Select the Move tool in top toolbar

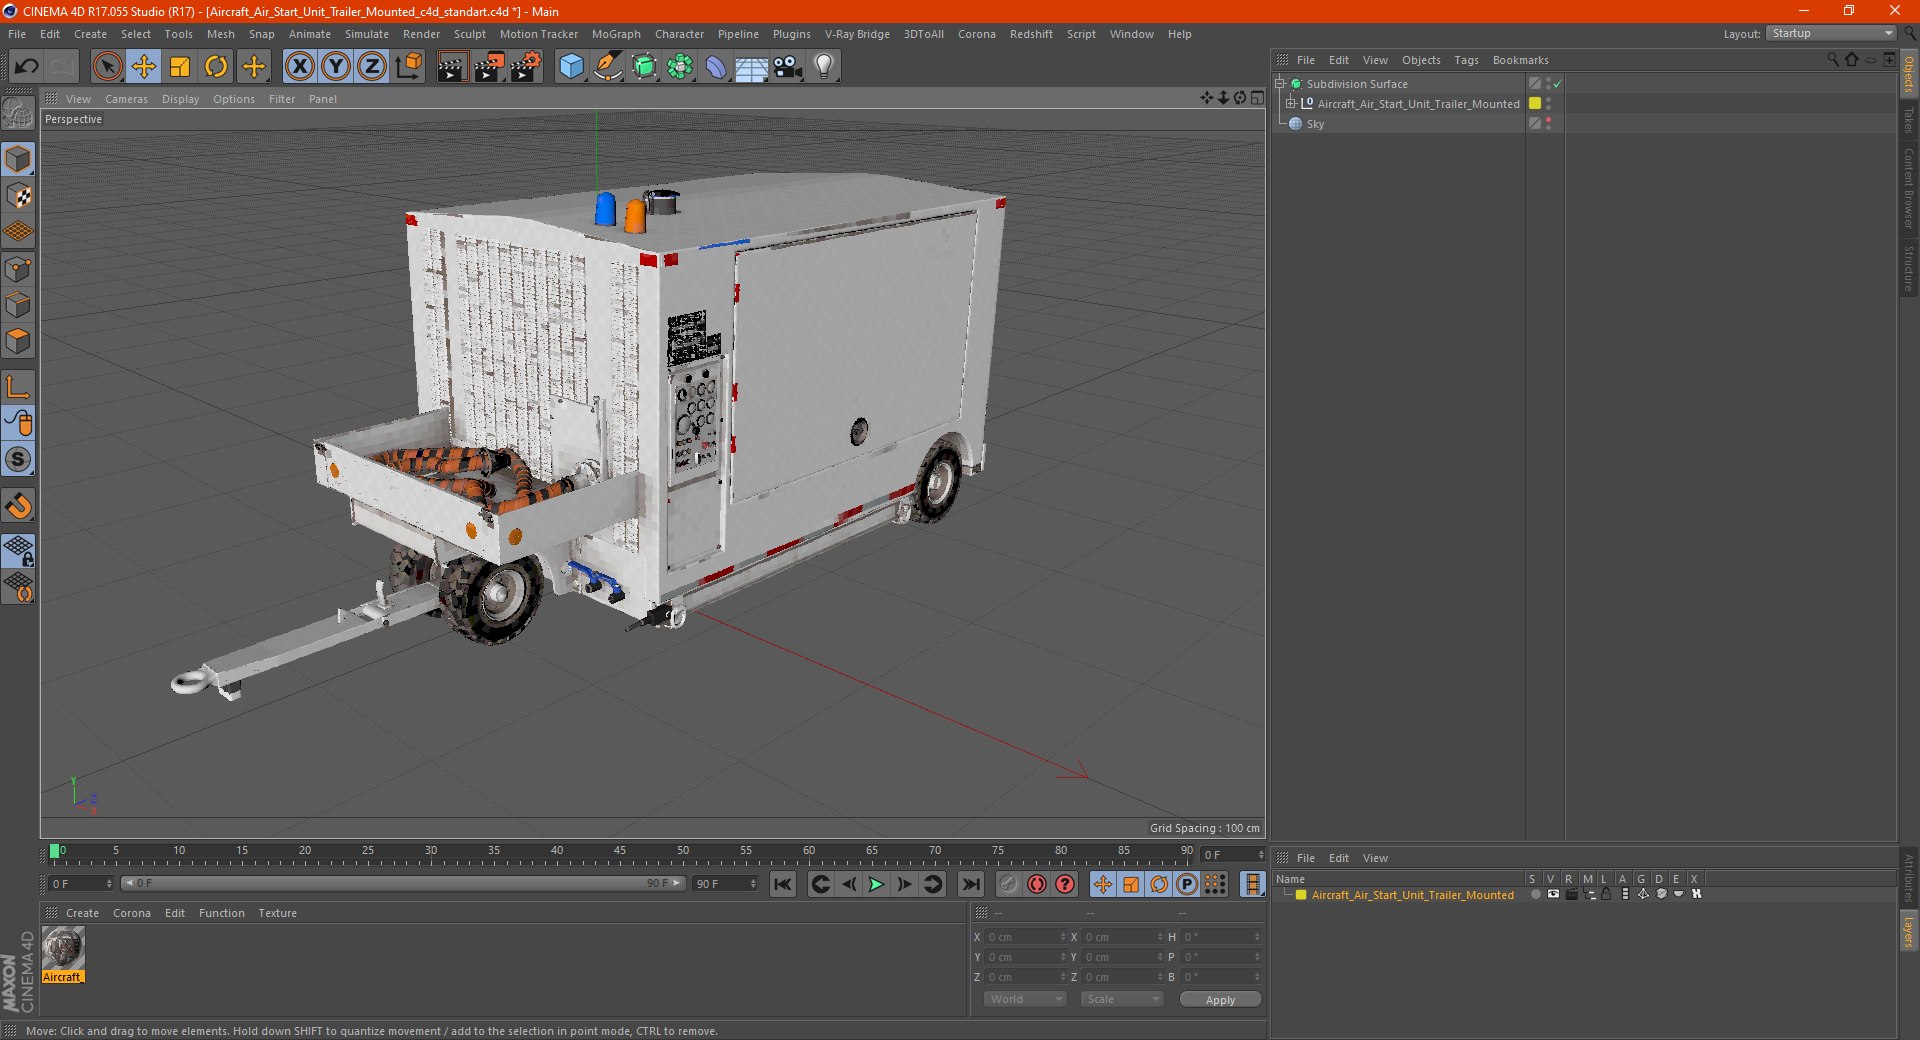pyautogui.click(x=144, y=67)
